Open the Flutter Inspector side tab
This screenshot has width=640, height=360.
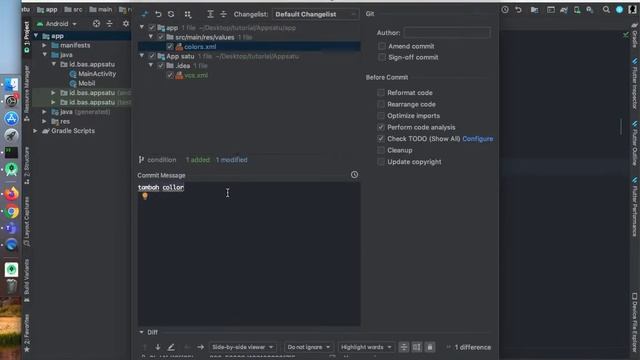(x=635, y=84)
